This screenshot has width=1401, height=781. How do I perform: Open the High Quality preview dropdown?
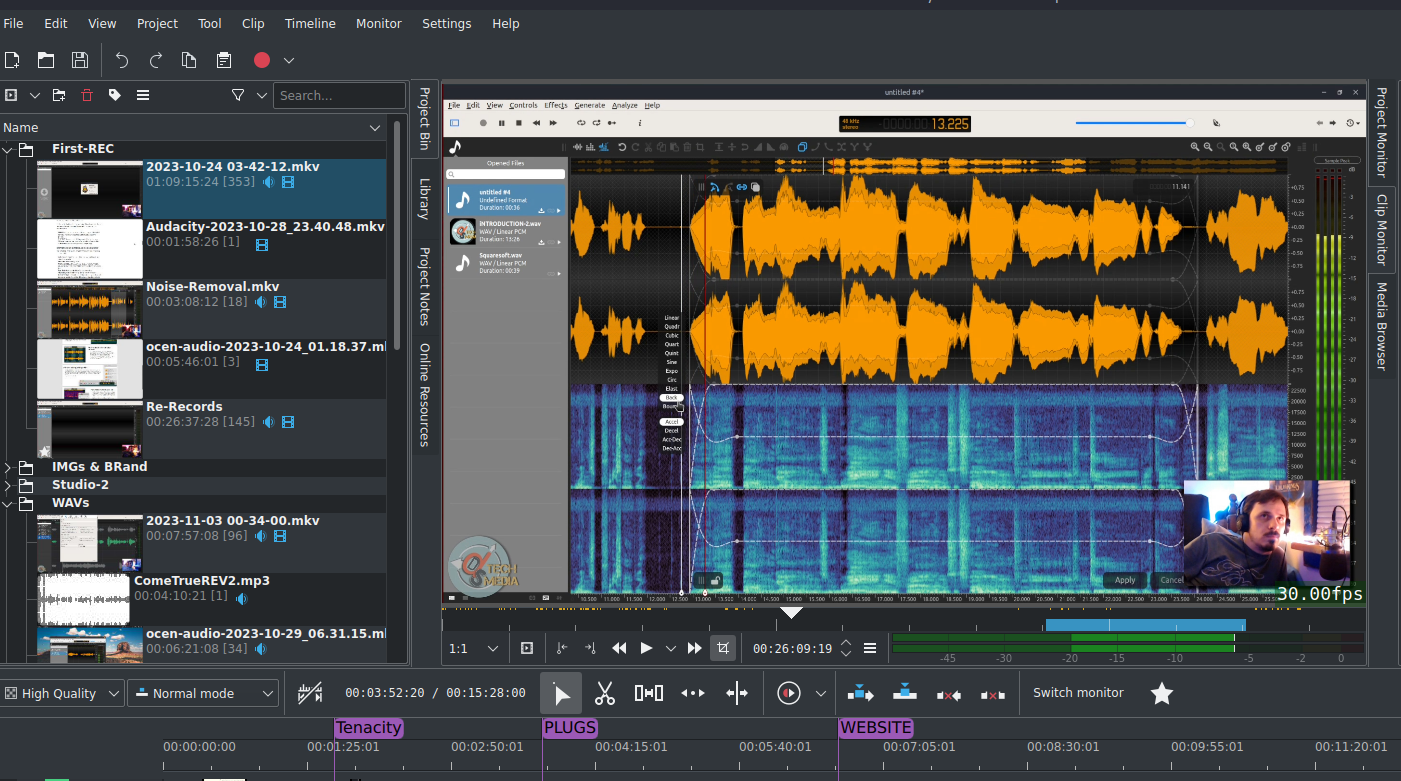tap(62, 693)
